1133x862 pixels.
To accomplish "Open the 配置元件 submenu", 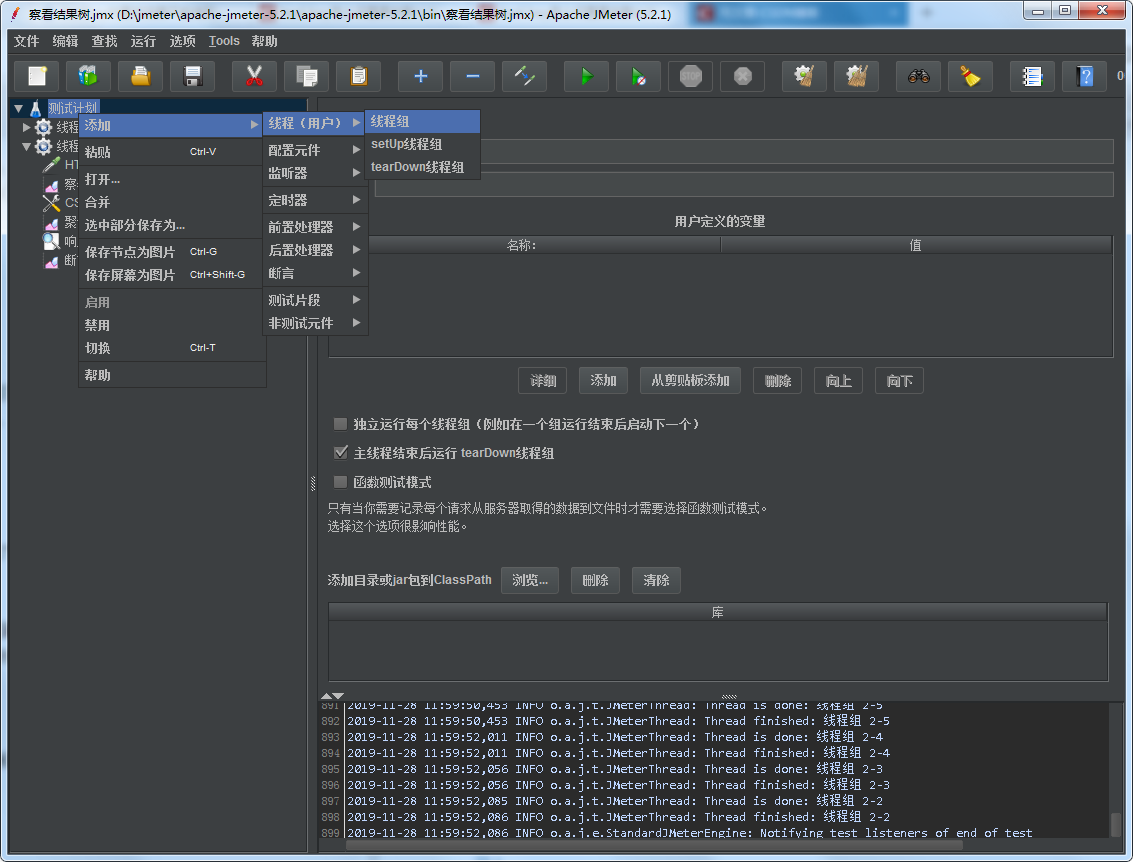I will pyautogui.click(x=315, y=150).
